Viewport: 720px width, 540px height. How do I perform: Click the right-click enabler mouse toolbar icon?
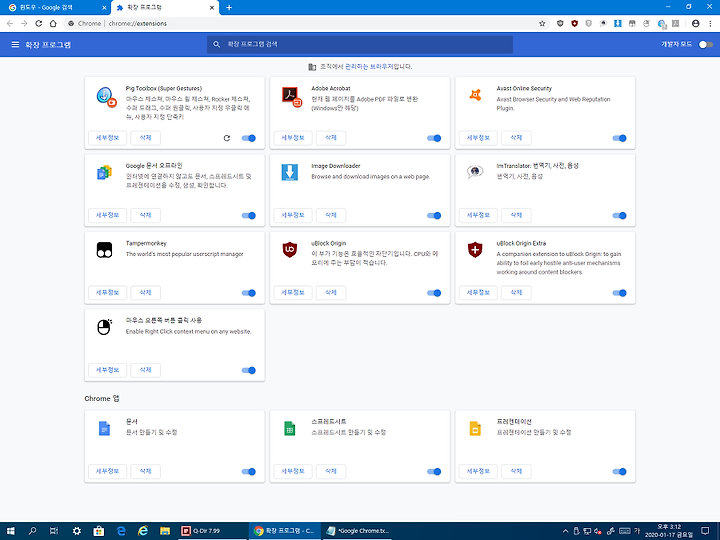647,23
